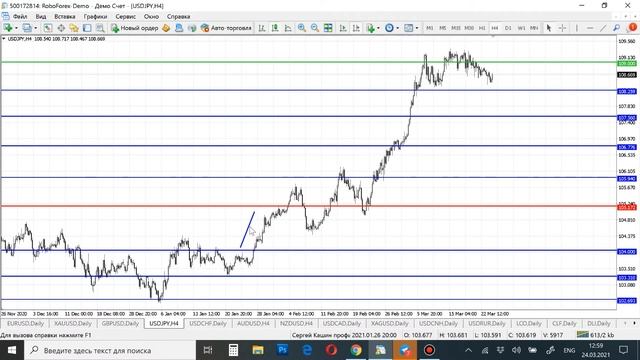The height and width of the screenshot is (360, 640).
Task: Select the Cursor arrow tool
Action: point(549,28)
